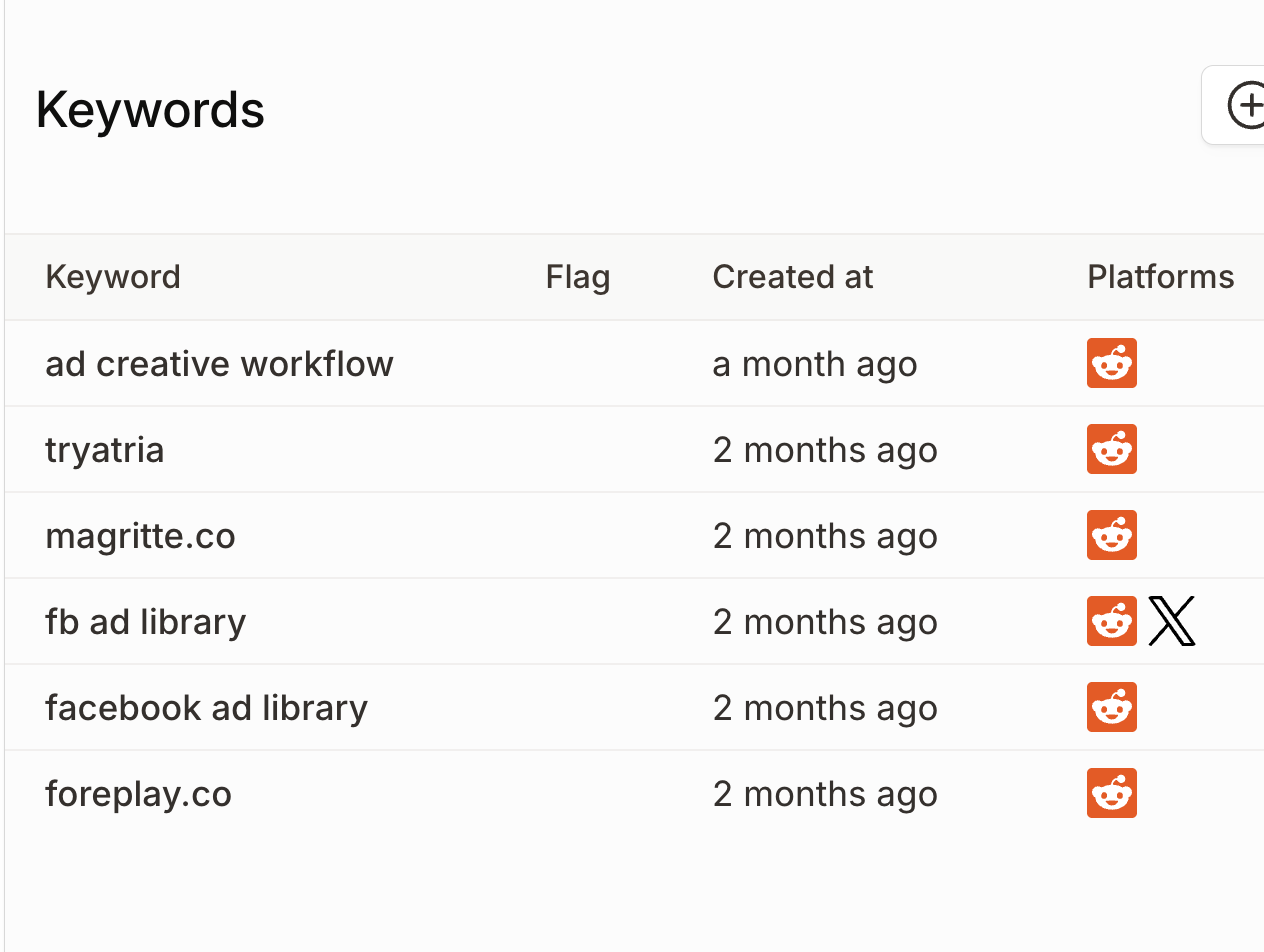Select the Reddit icon beside 'facebook ad library'
The image size is (1264, 952).
tap(1111, 707)
